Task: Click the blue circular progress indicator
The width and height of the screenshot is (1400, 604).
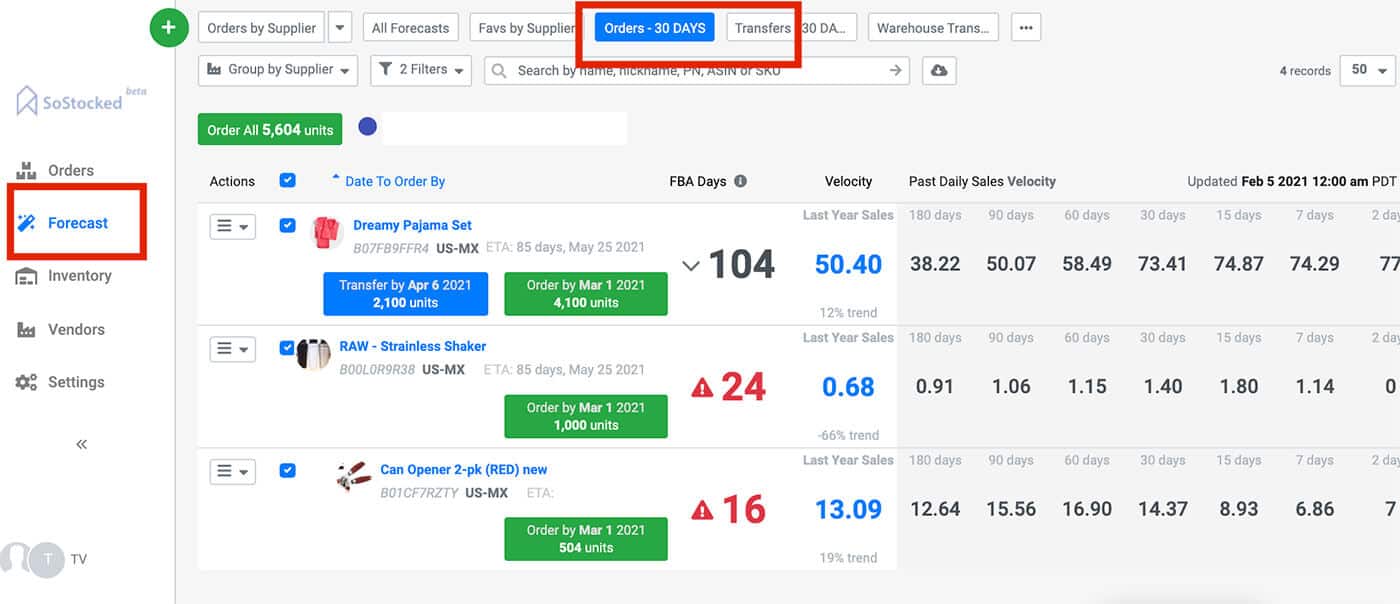Action: [367, 127]
